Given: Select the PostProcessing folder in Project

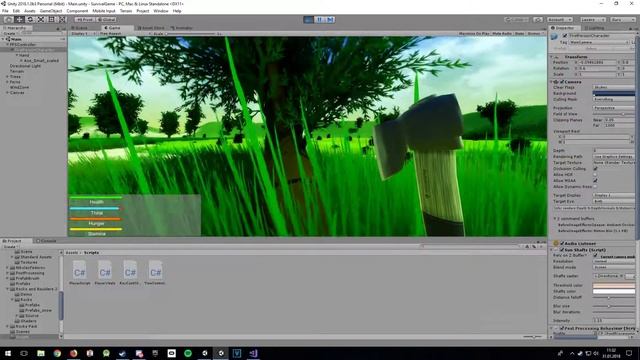Looking at the screenshot, I should (x=30, y=273).
